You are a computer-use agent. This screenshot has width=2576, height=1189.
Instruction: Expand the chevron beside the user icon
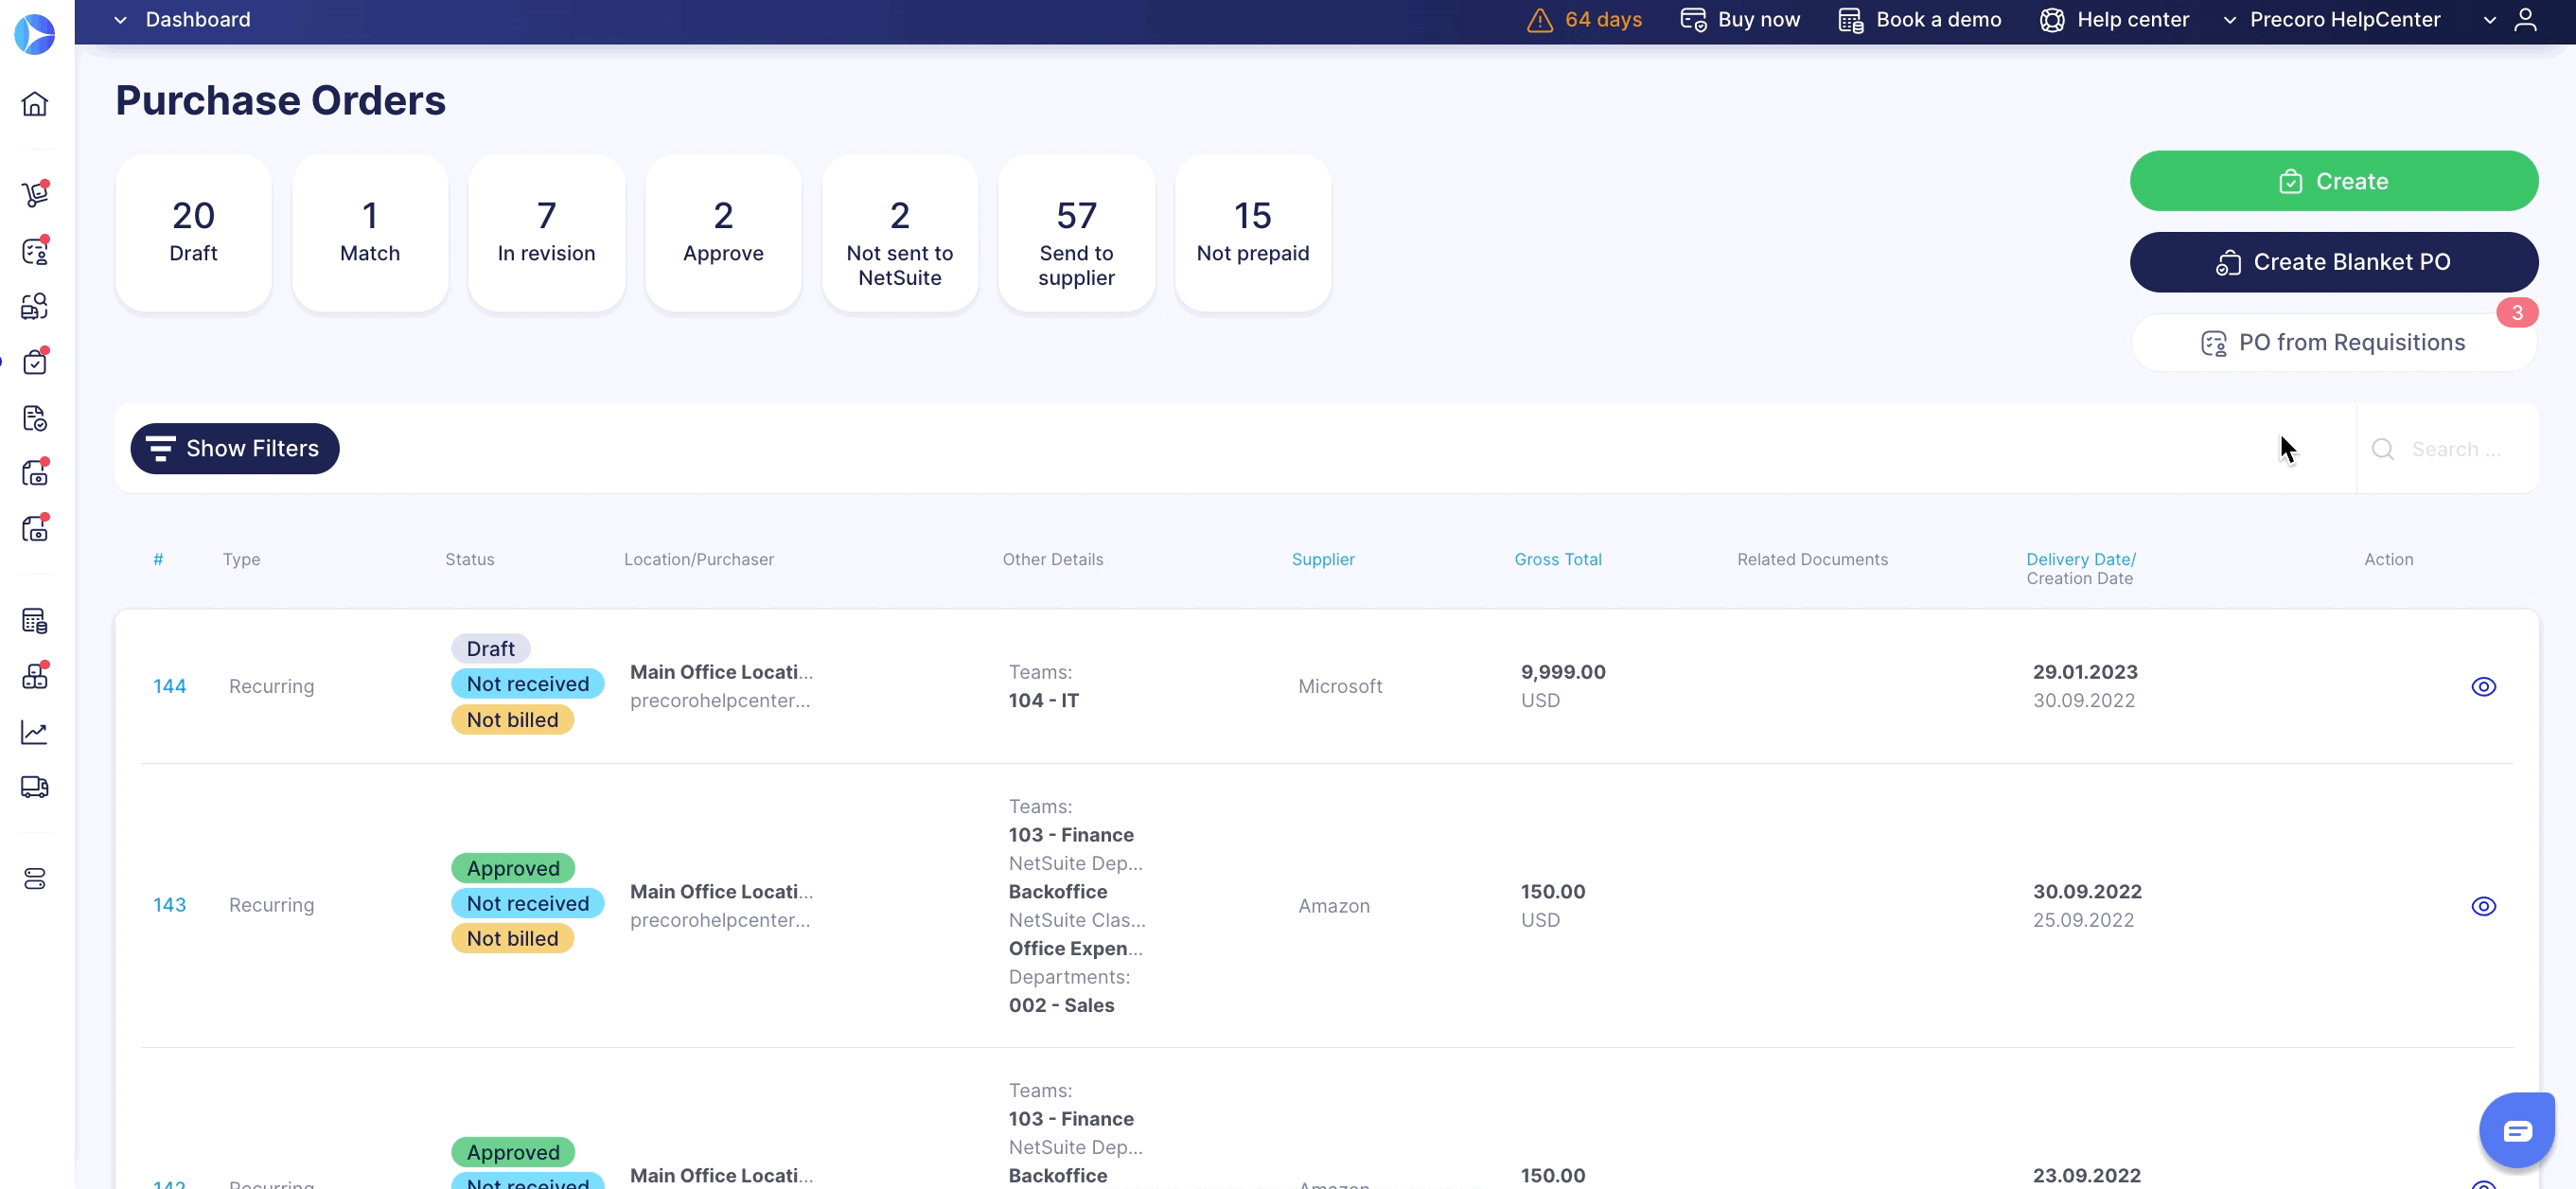click(2490, 20)
